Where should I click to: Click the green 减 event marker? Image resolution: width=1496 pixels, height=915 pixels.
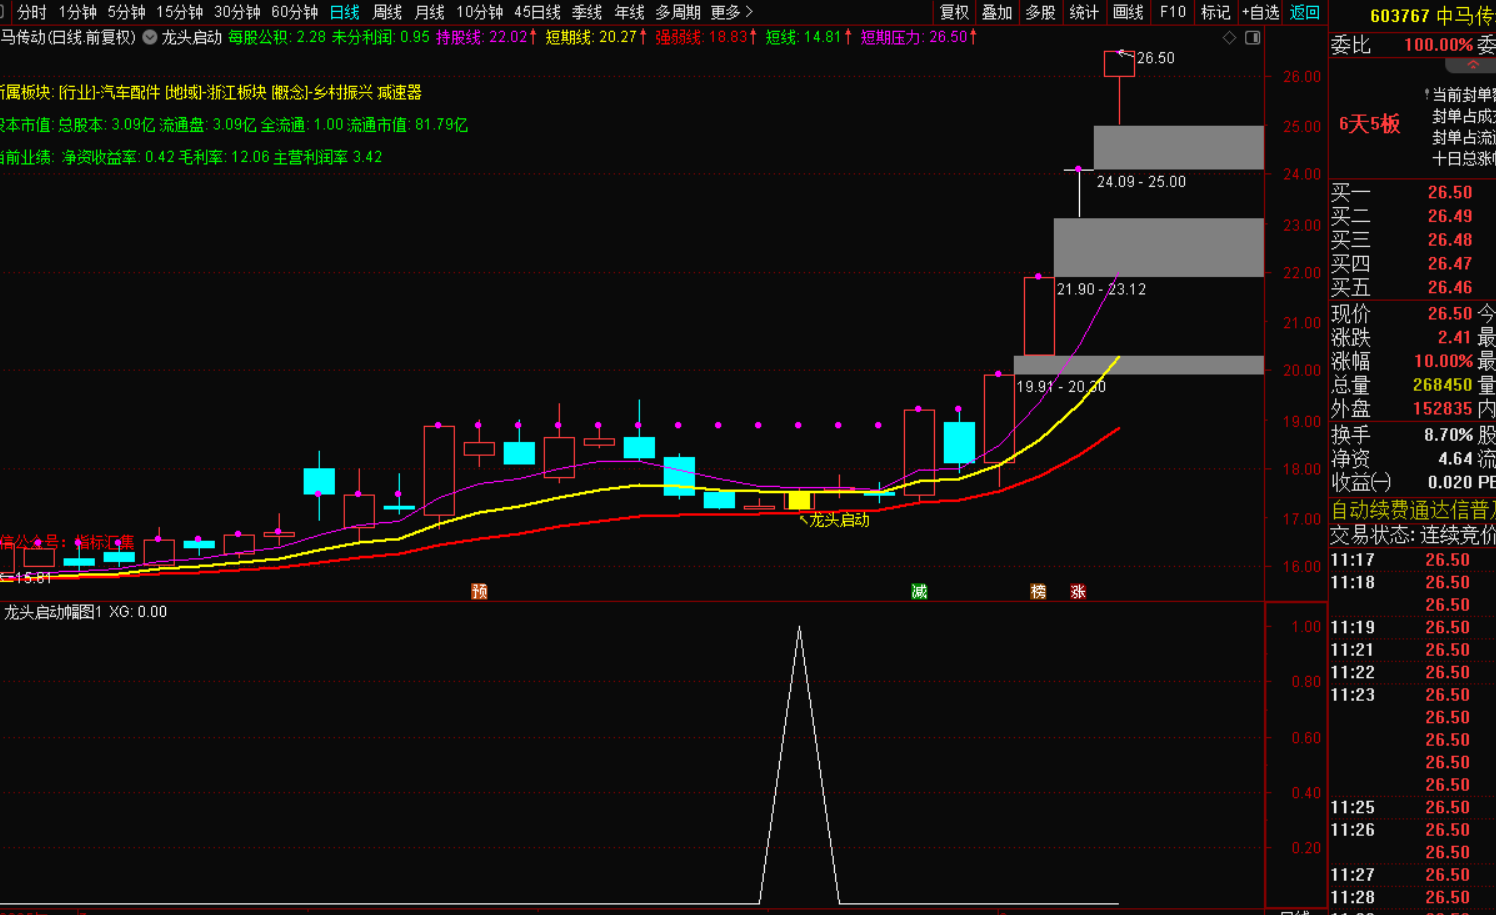coord(919,591)
